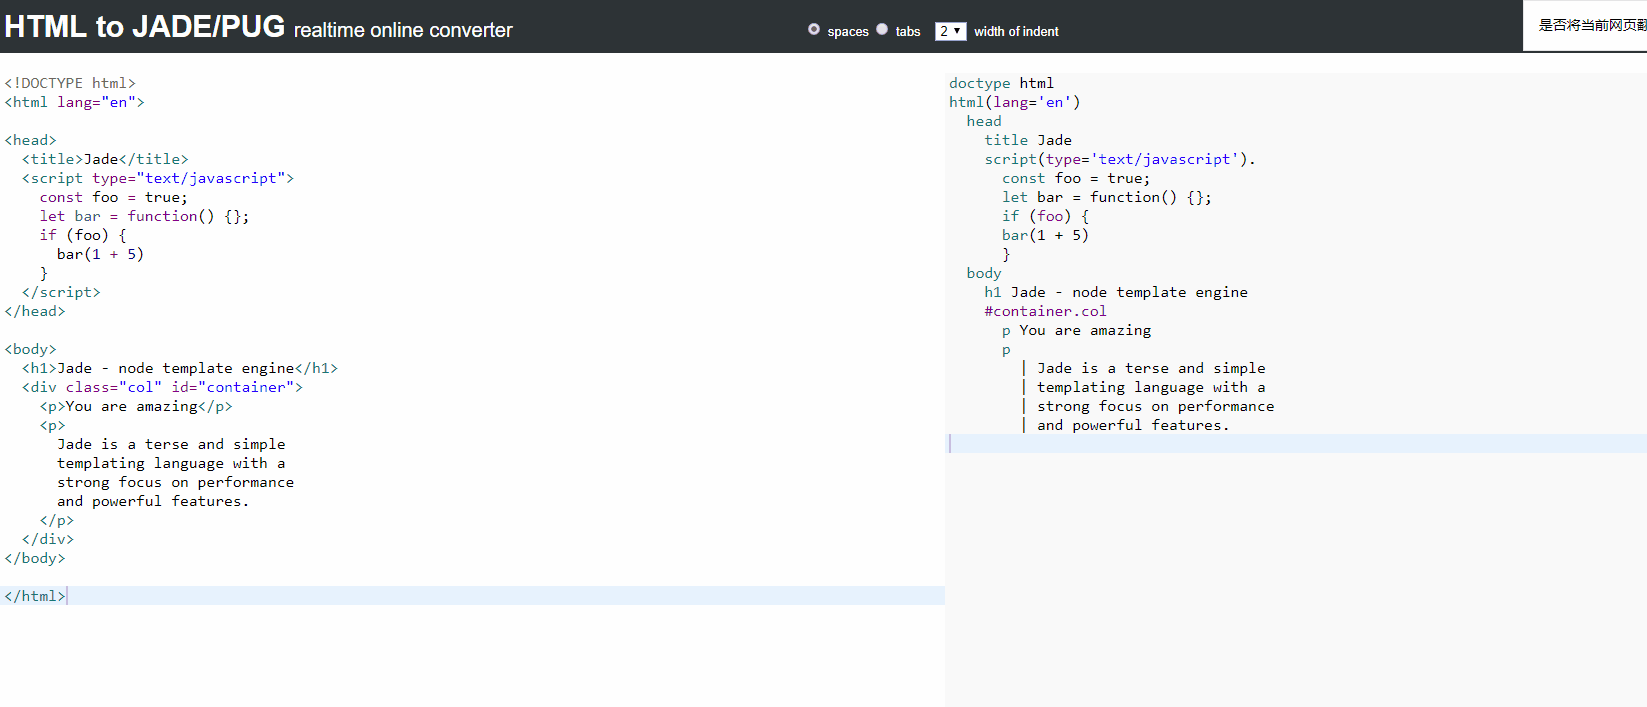This screenshot has width=1647, height=707.
Task: Click 'p You are amazing' in Pug output
Action: coord(1076,330)
